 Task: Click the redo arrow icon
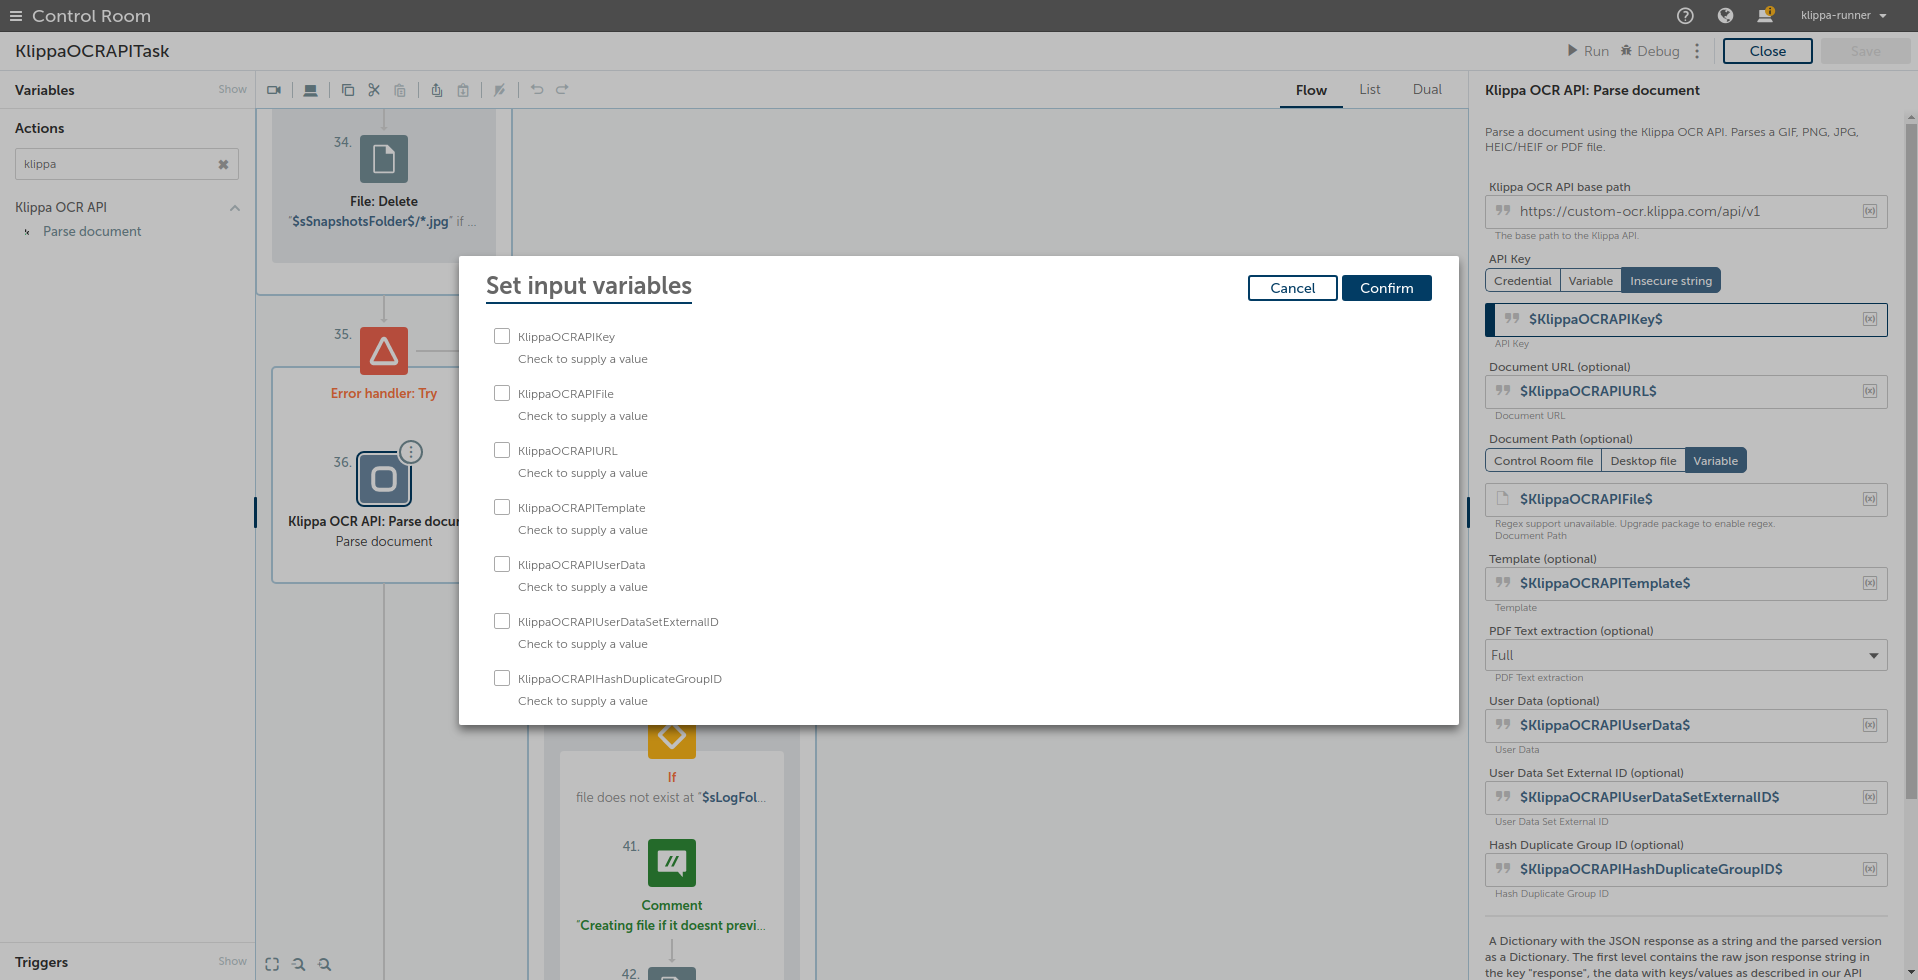(x=562, y=90)
